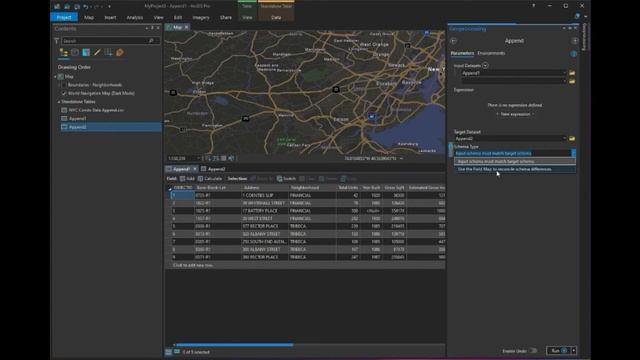The width and height of the screenshot is (640, 360).
Task: Open the map scale dropdown
Action: 198,158
